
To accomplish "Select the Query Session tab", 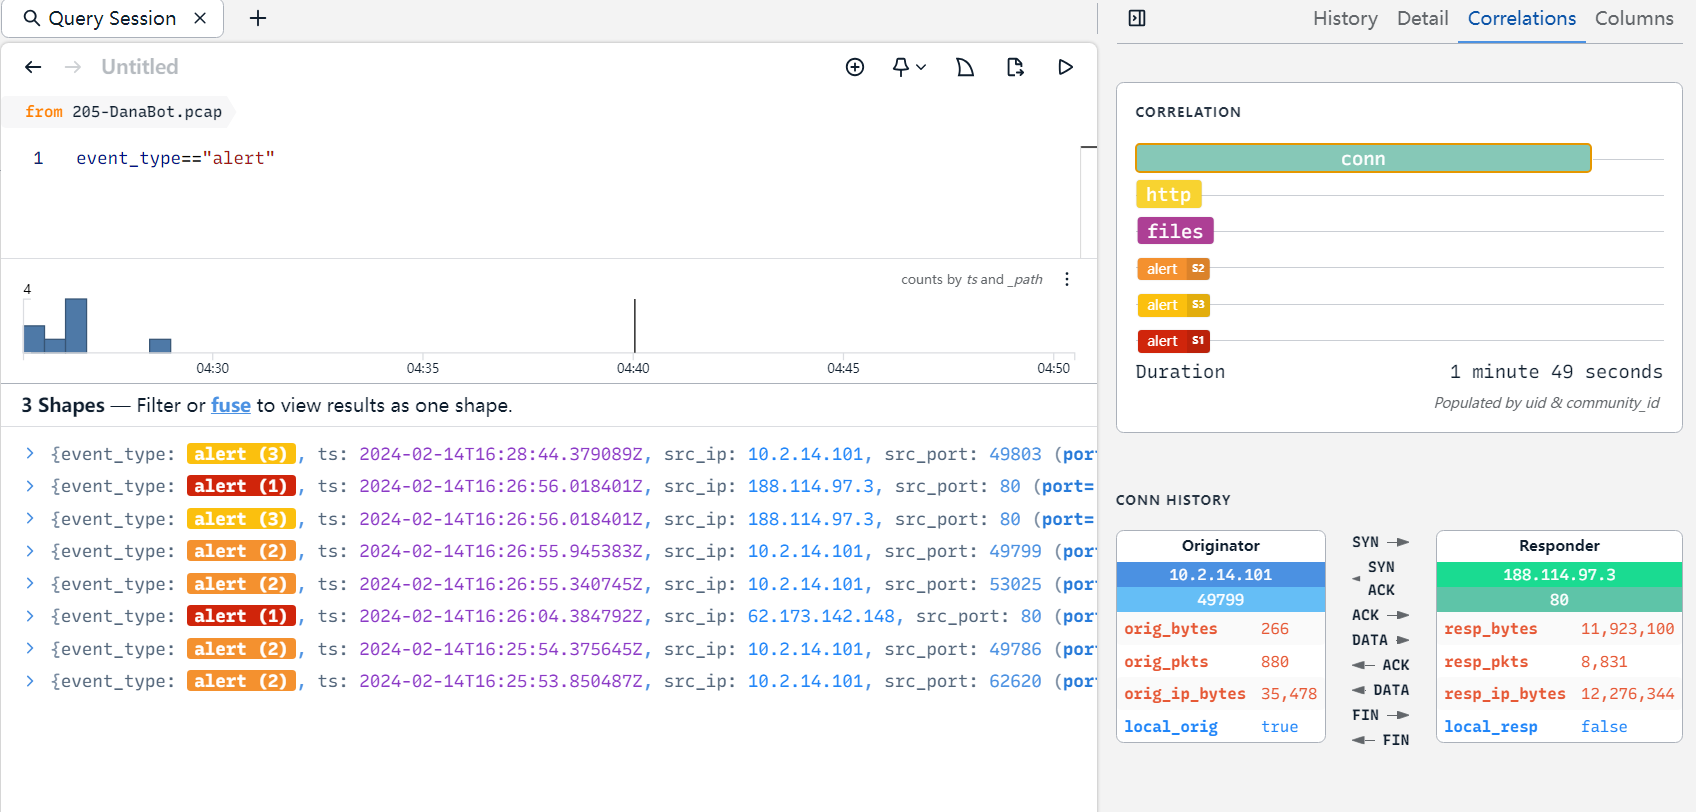I will point(112,18).
